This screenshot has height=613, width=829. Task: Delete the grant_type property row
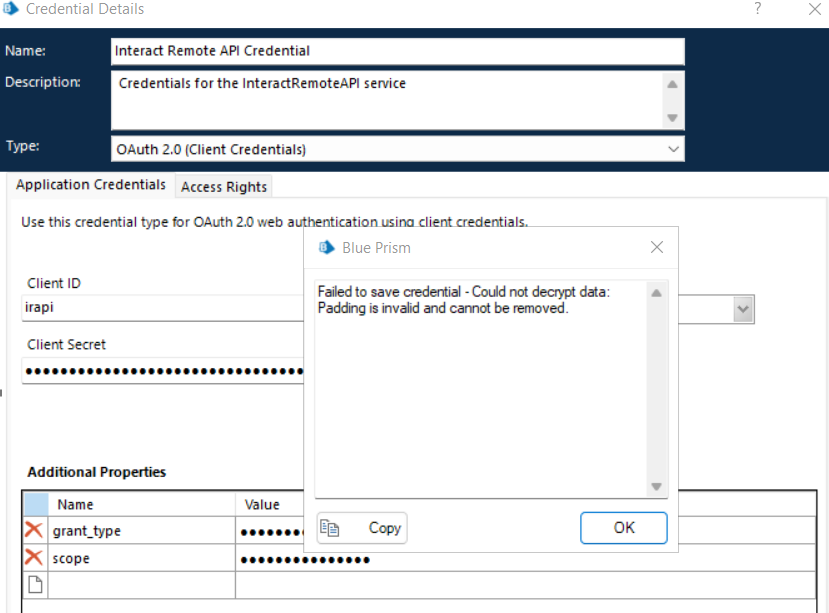[34, 530]
